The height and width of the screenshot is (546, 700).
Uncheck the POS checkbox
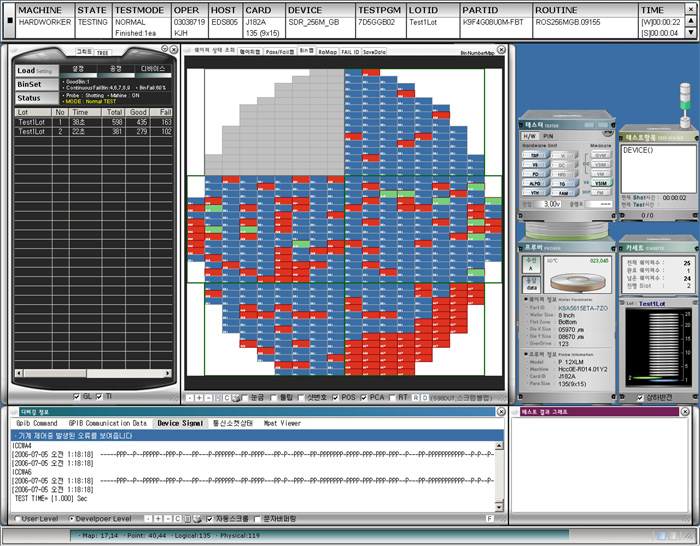pos(335,397)
